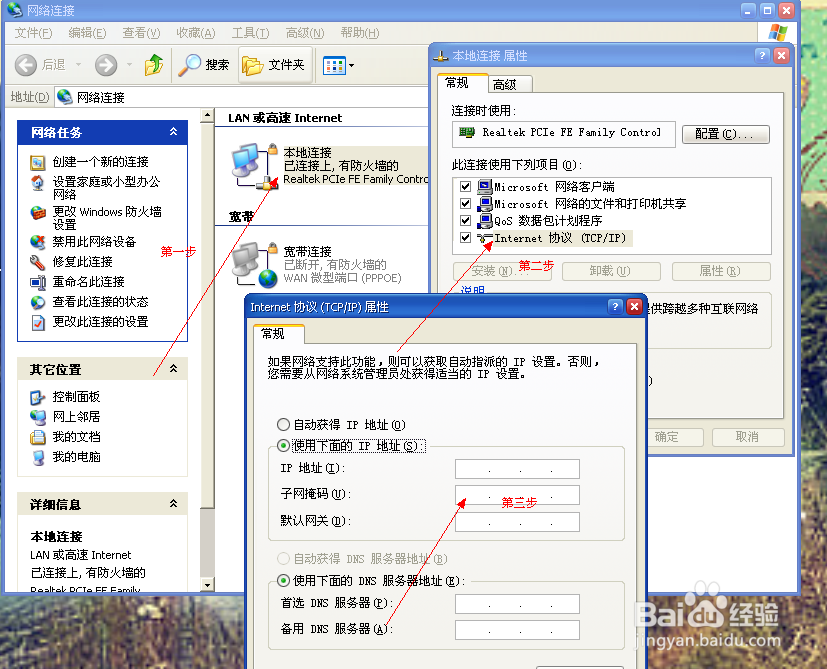Image resolution: width=827 pixels, height=669 pixels.
Task: Open 网上邻居 icon
Action: [38, 417]
